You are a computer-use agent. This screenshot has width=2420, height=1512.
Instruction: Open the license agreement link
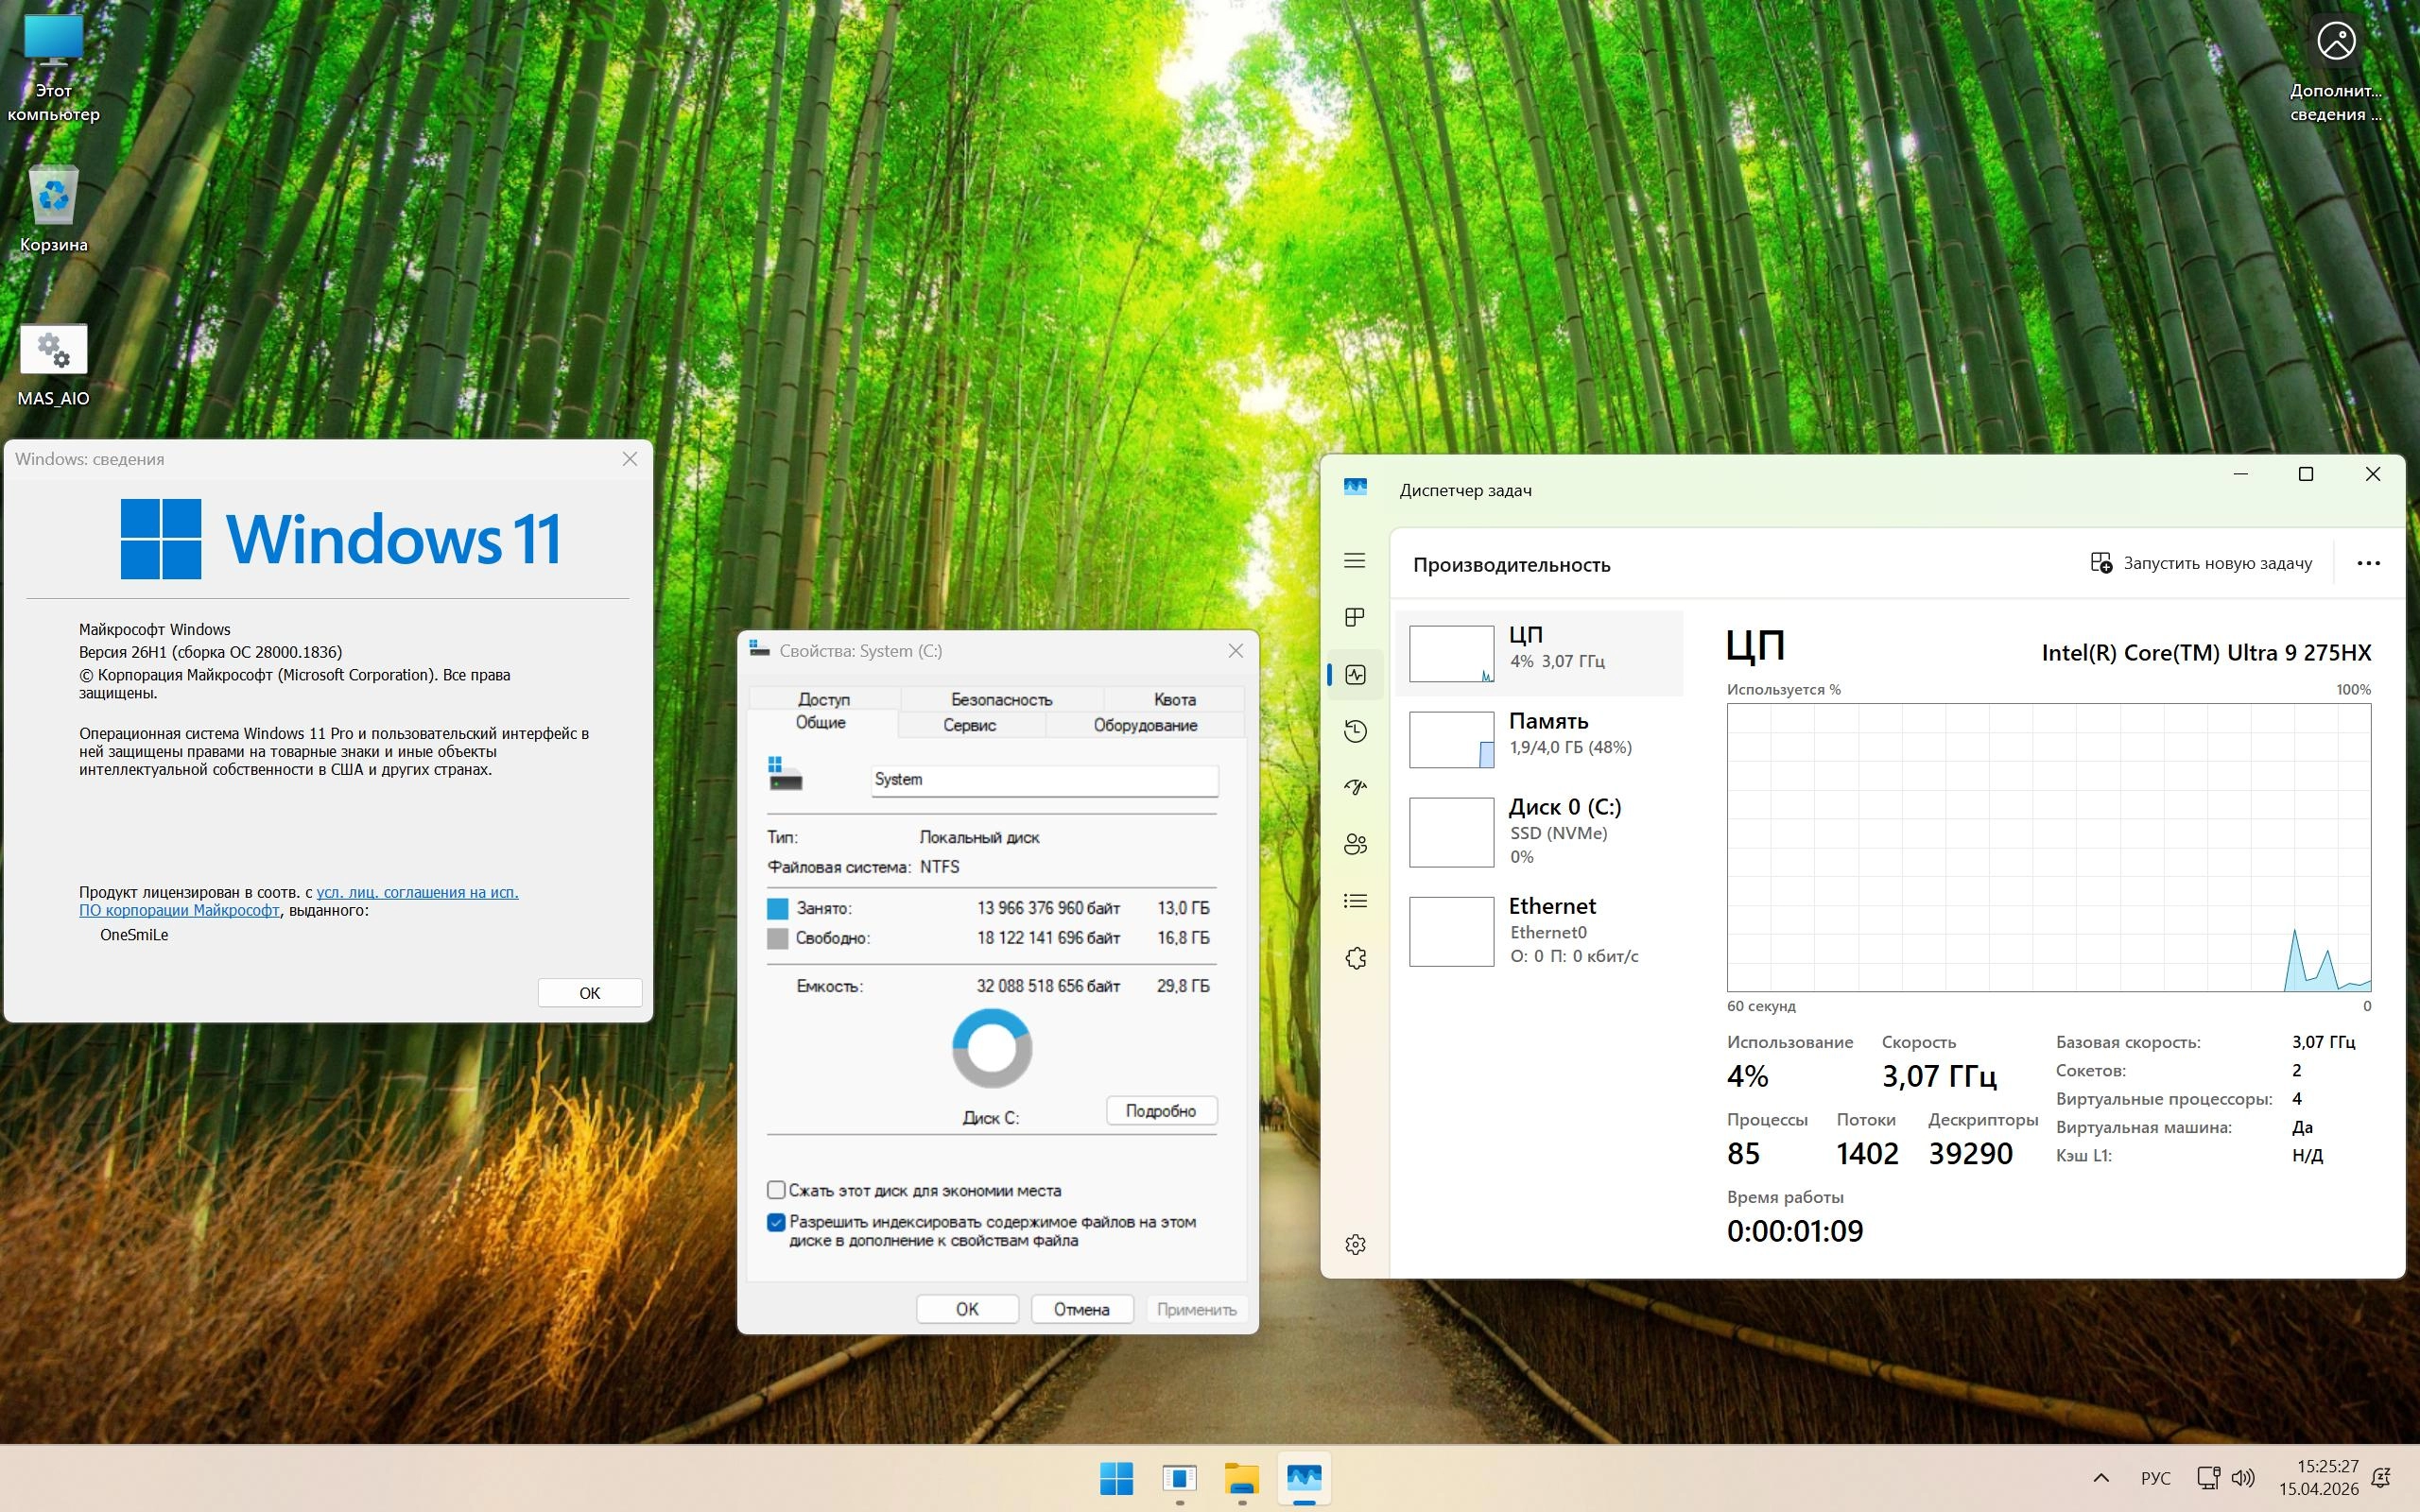point(417,892)
